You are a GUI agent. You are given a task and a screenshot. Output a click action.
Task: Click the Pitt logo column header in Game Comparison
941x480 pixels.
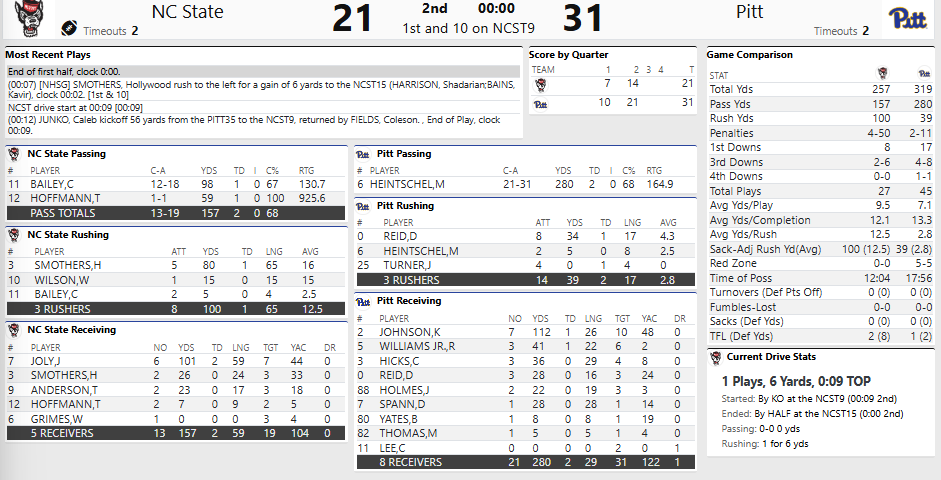[x=923, y=74]
